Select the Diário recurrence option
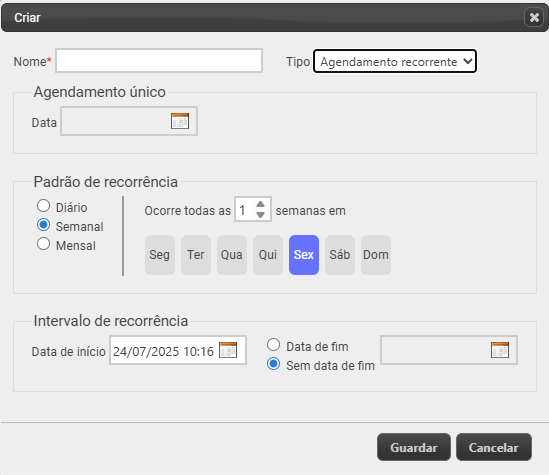The width and height of the screenshot is (549, 475). [x=43, y=206]
